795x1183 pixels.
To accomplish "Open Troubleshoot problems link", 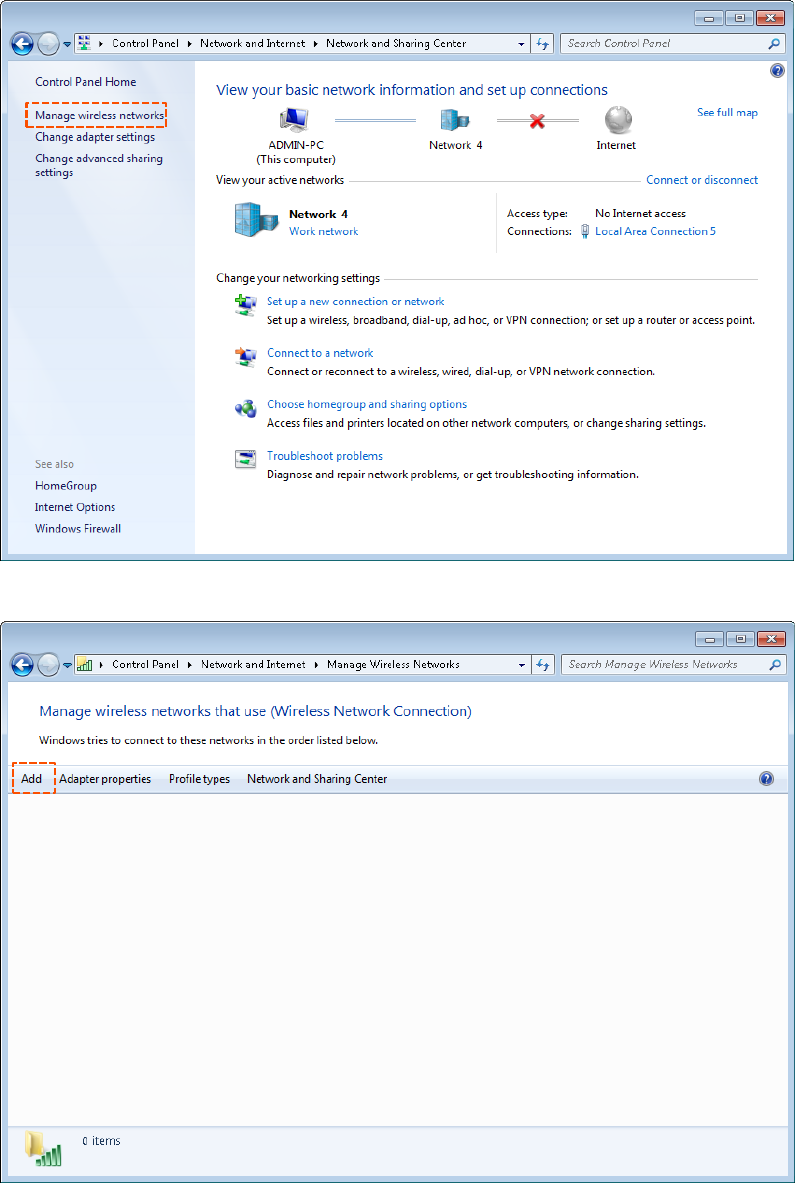I will click(324, 456).
